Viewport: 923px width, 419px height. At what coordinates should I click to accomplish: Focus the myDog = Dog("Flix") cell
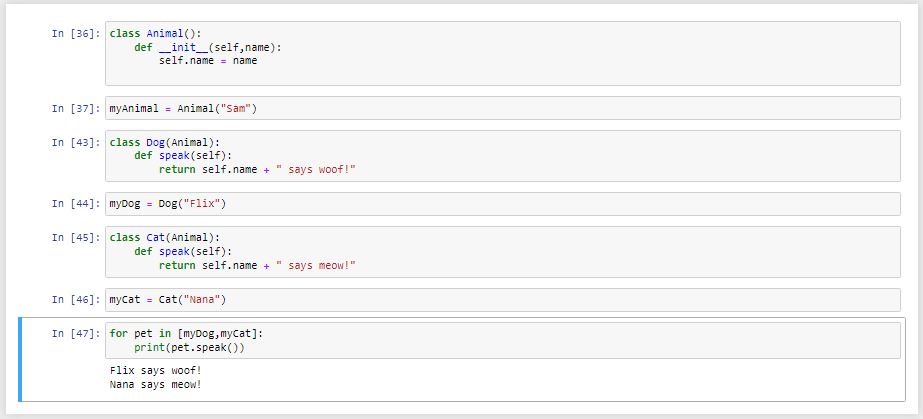[x=500, y=204]
